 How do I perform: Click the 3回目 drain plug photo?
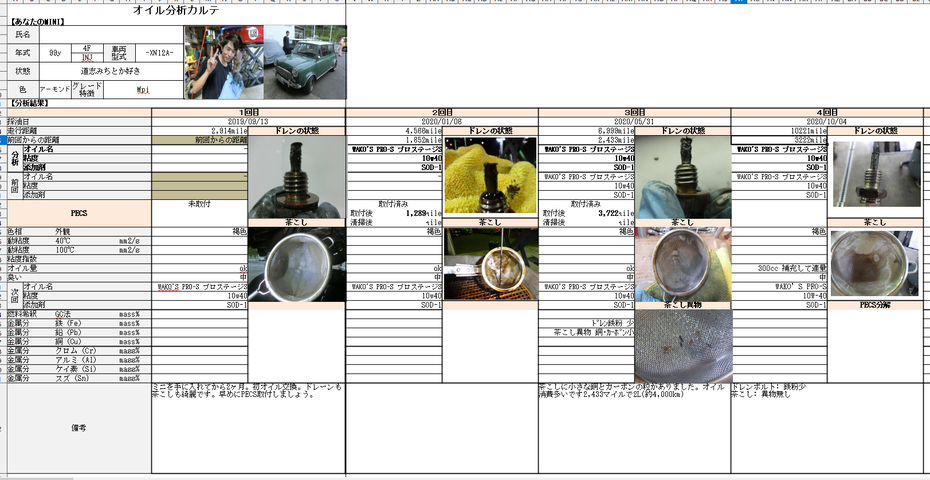coord(683,177)
